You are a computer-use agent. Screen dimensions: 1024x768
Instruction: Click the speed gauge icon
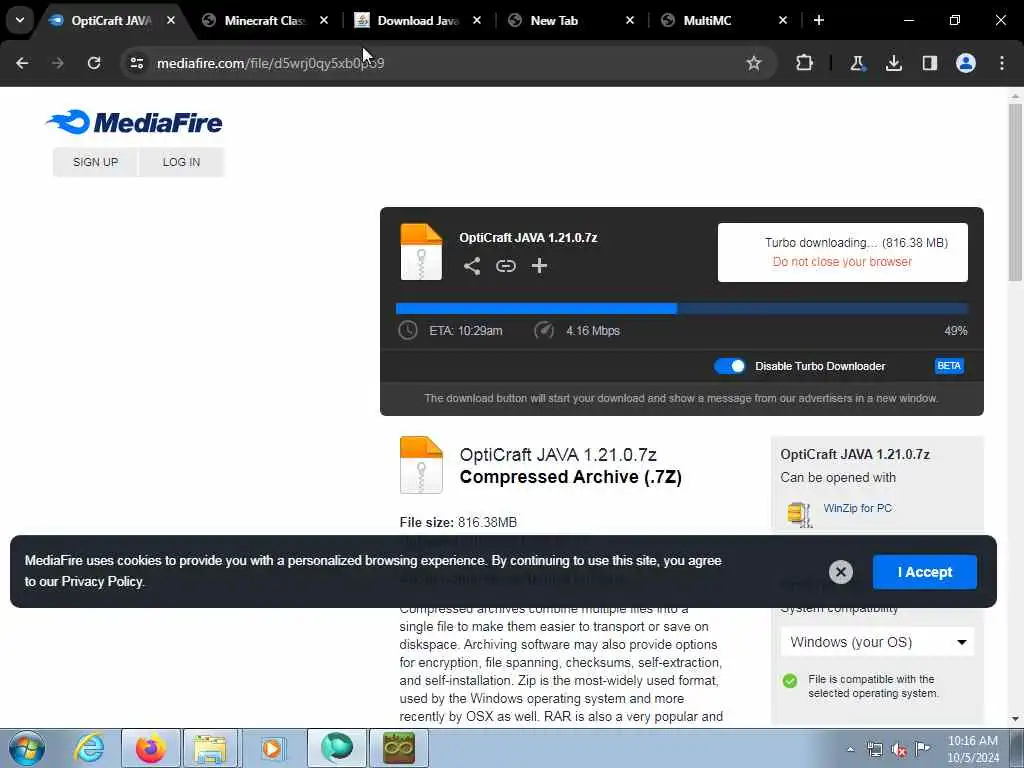[543, 330]
